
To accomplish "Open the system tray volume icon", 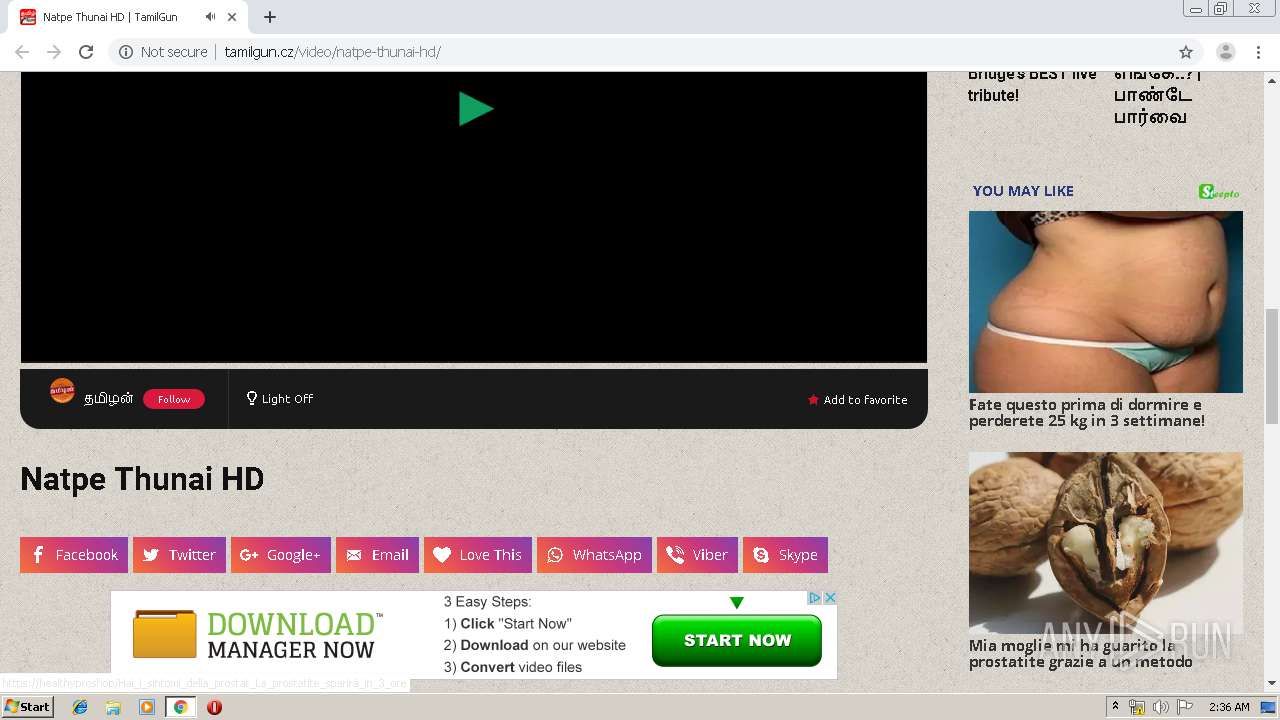I will tap(1160, 707).
